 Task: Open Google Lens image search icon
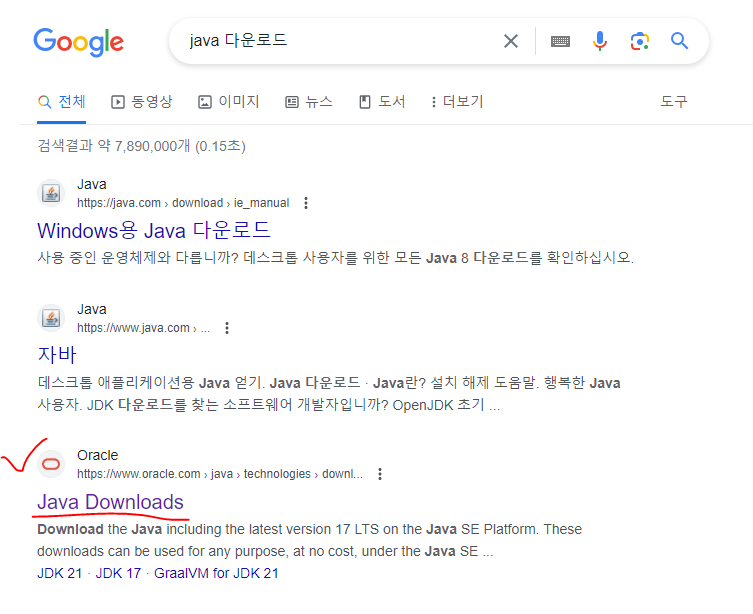pos(640,41)
